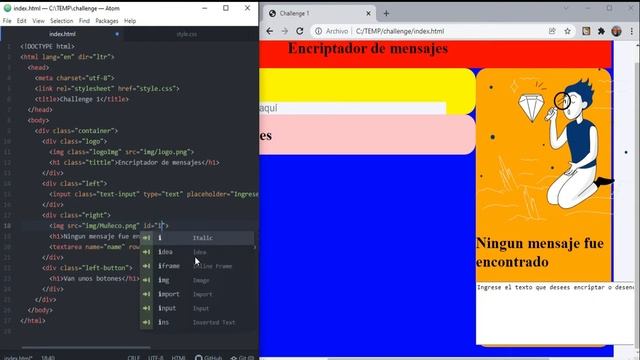Click line 18 in the editor gutter

pos(8,226)
